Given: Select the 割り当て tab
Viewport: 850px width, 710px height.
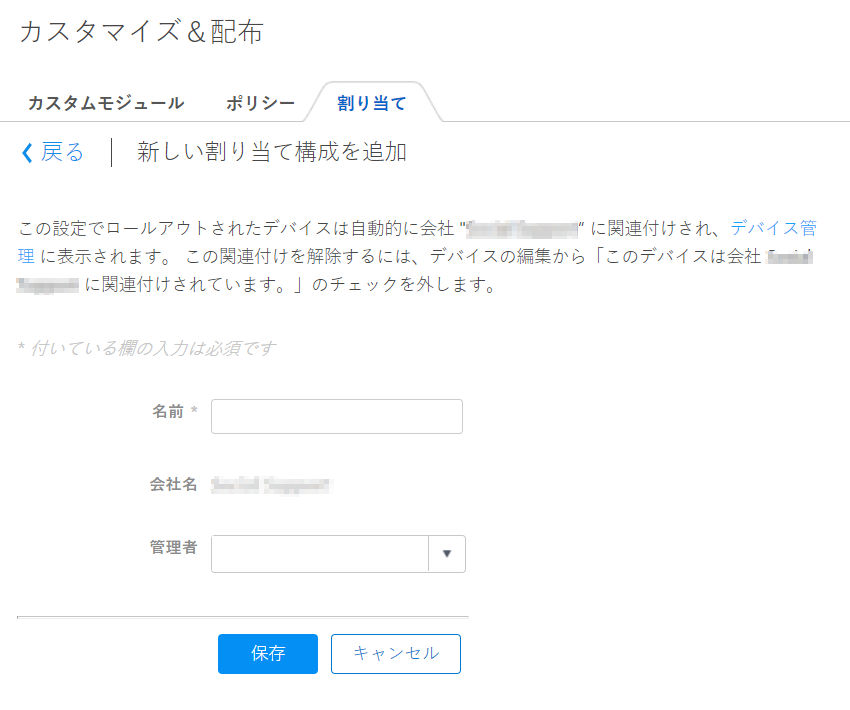Looking at the screenshot, I should tap(372, 103).
